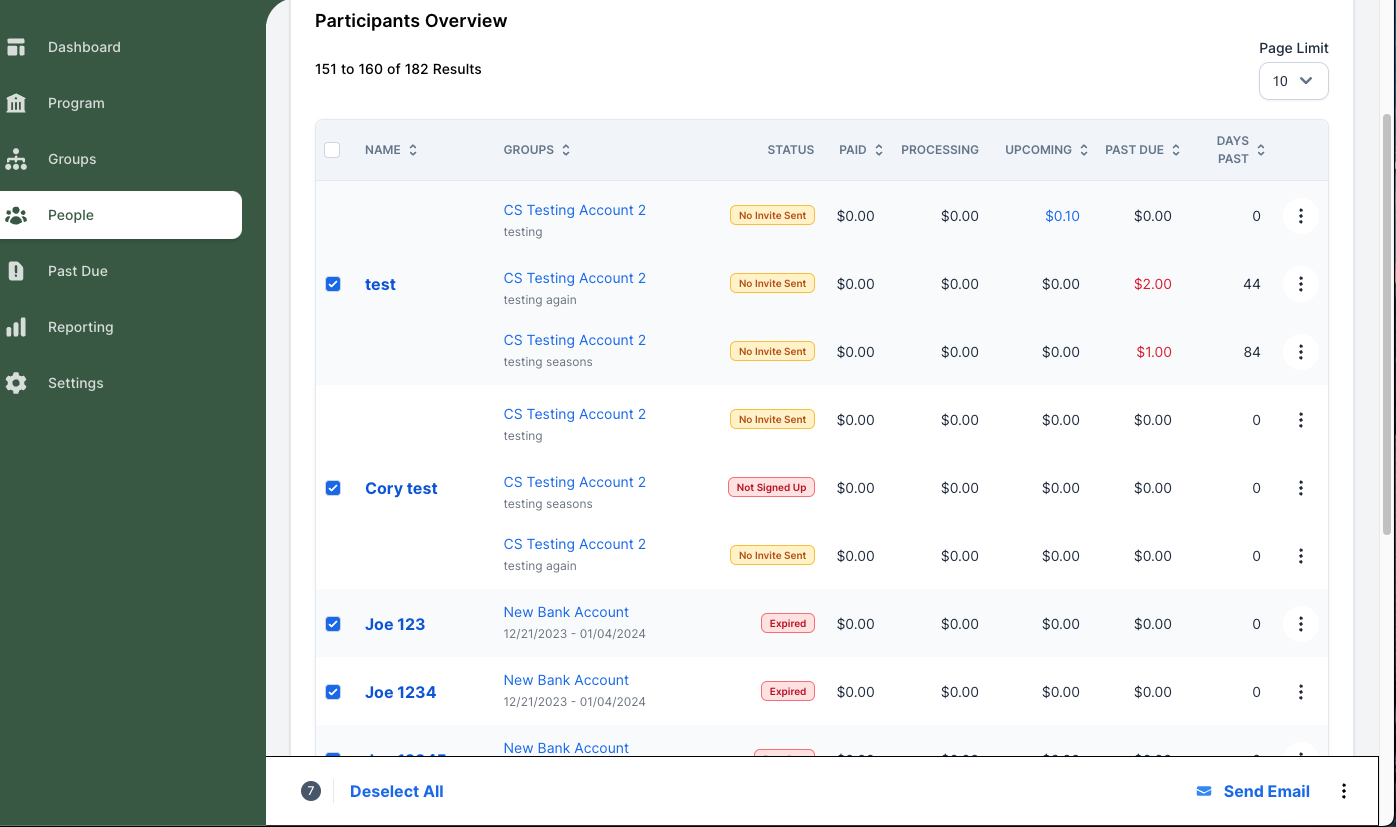Go to Groups in sidebar menu
The image size is (1396, 827).
tap(72, 159)
